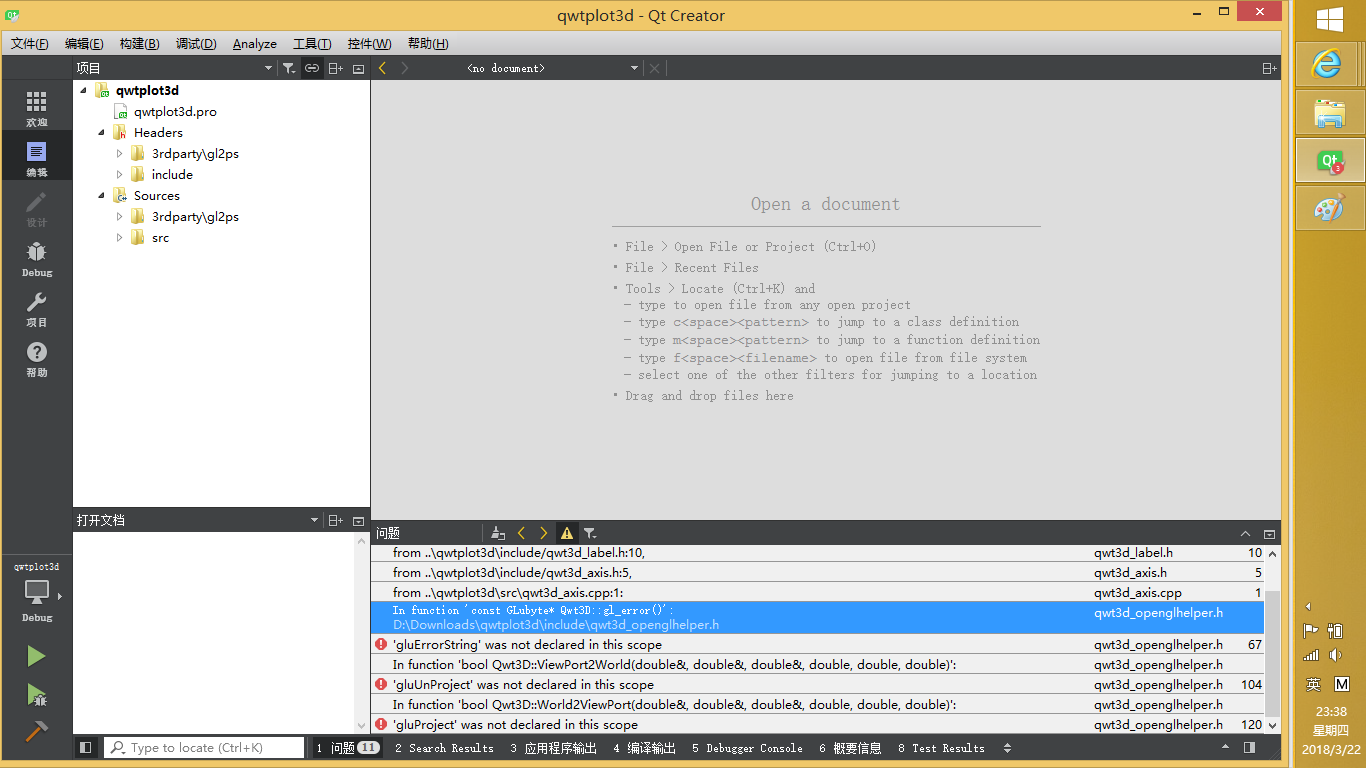Viewport: 1366px width, 768px height.
Task: Open the 打开文档 view dropdown
Action: click(x=198, y=520)
